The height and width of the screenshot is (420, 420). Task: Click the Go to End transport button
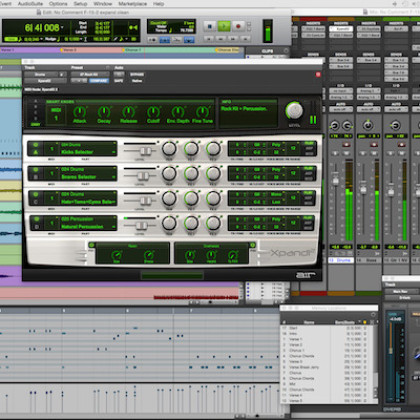point(245,39)
